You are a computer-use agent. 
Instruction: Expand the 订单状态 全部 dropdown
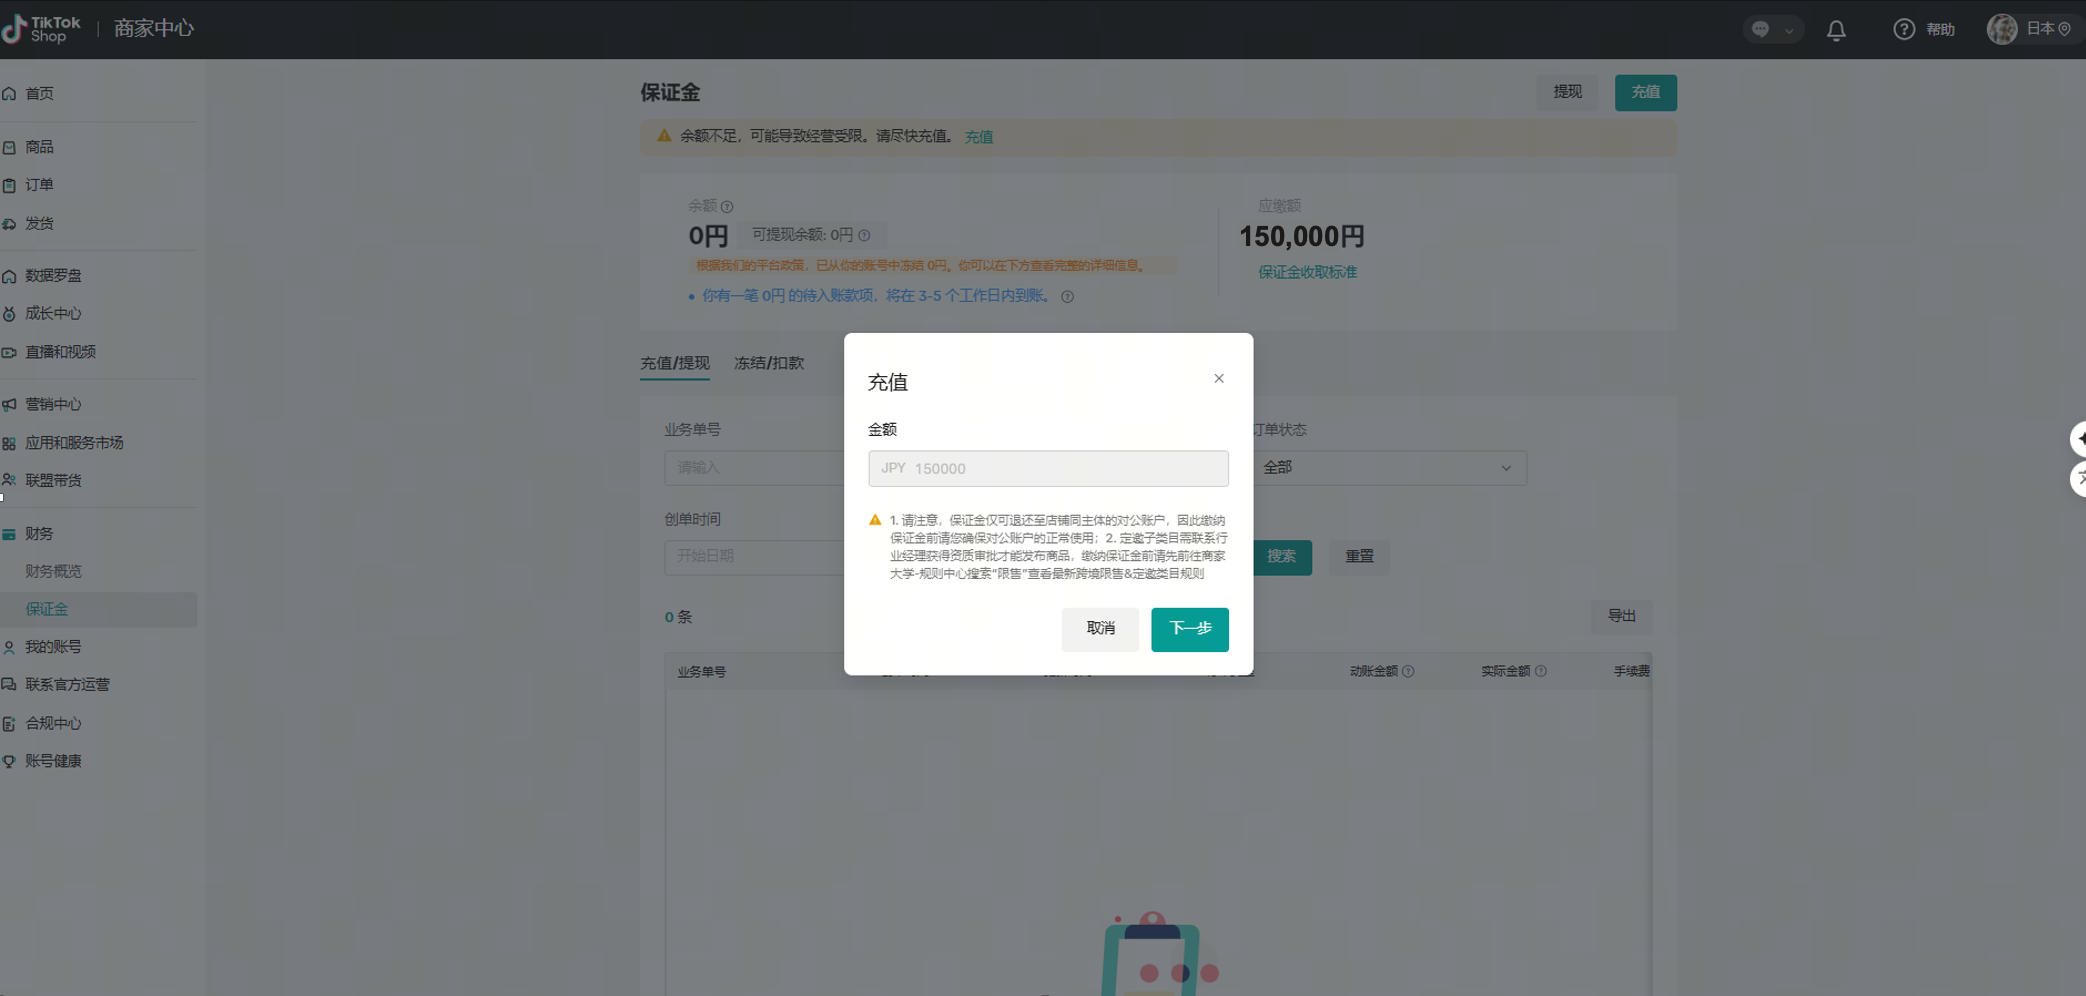1387,468
